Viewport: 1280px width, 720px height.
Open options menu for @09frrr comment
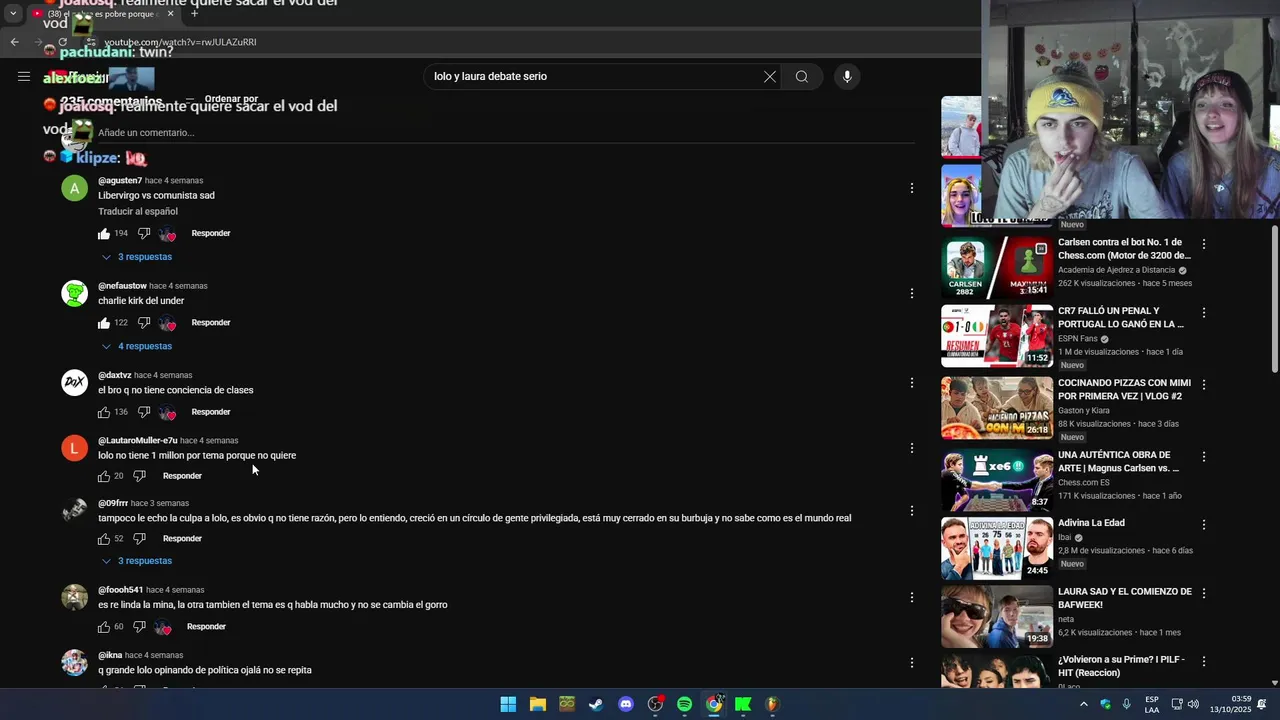point(911,511)
